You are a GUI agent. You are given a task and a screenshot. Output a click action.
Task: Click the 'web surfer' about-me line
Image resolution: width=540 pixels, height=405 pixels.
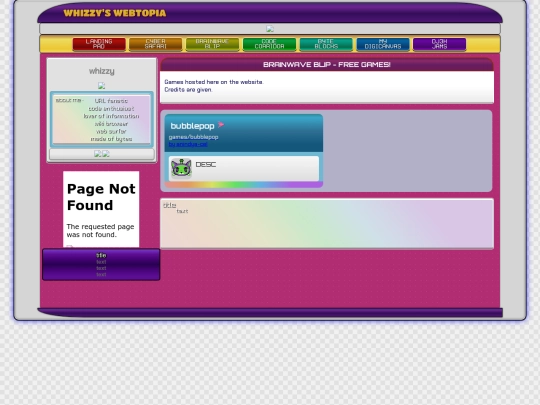[x=111, y=132]
